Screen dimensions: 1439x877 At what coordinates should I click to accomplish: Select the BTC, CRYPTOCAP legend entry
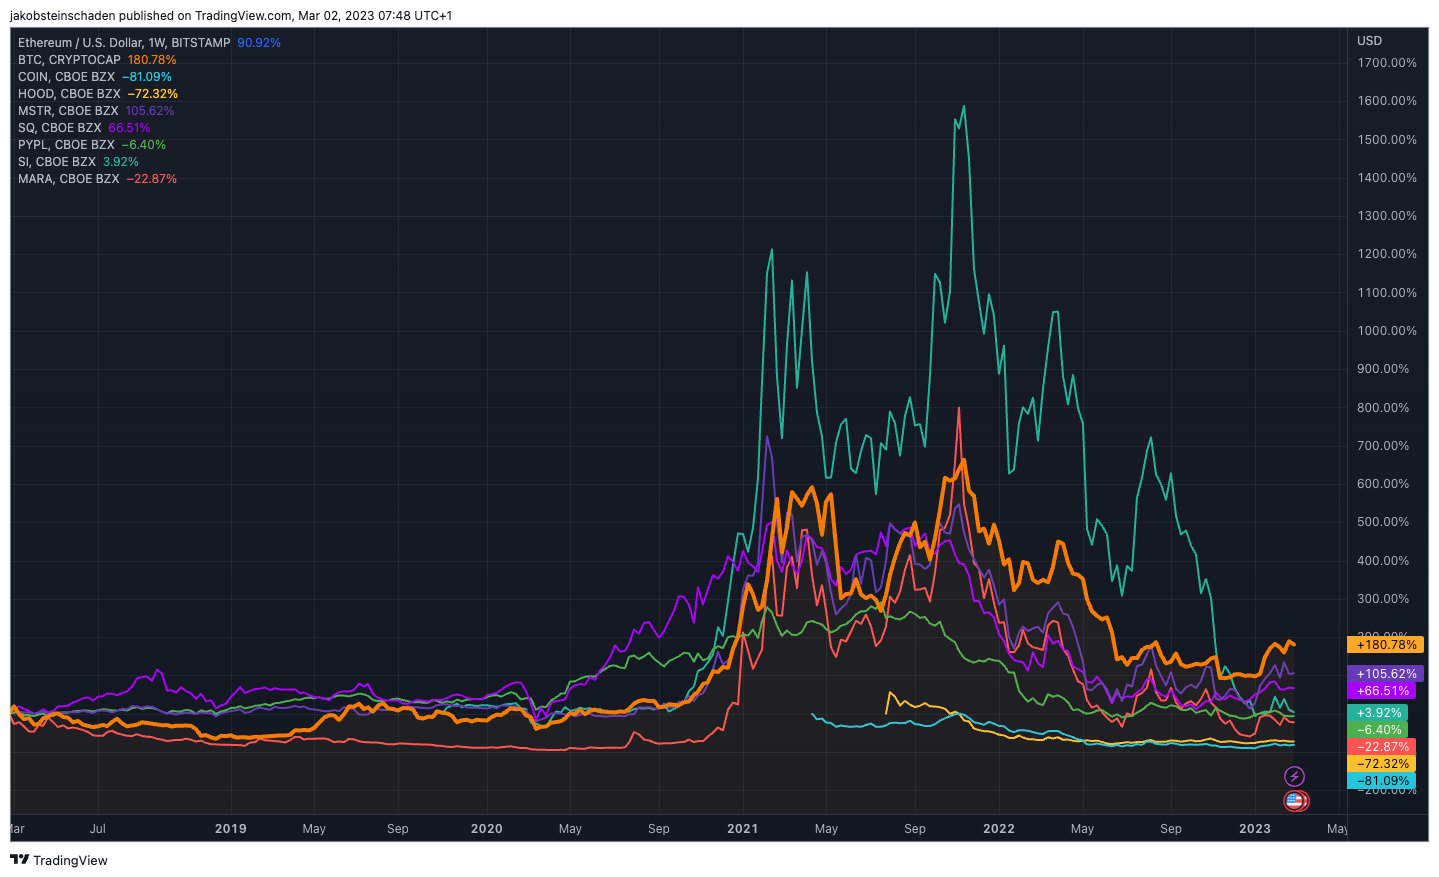point(97,60)
